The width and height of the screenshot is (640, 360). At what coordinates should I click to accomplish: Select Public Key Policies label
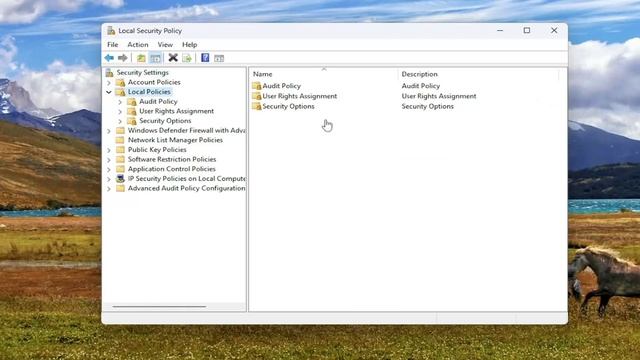click(x=157, y=150)
